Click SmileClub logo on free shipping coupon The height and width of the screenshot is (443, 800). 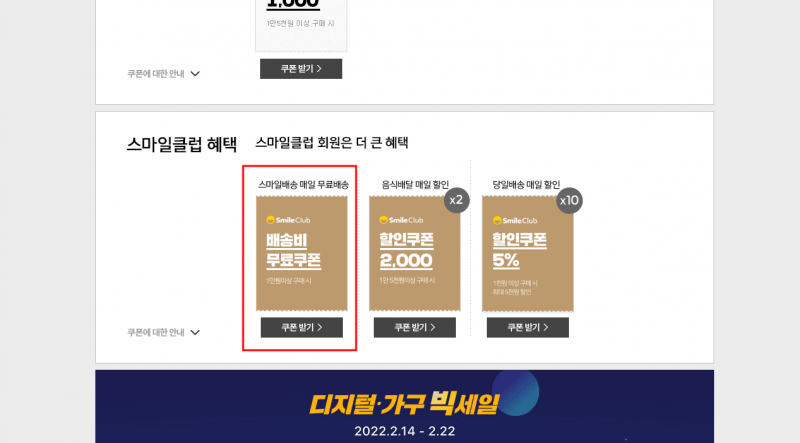[x=288, y=220]
